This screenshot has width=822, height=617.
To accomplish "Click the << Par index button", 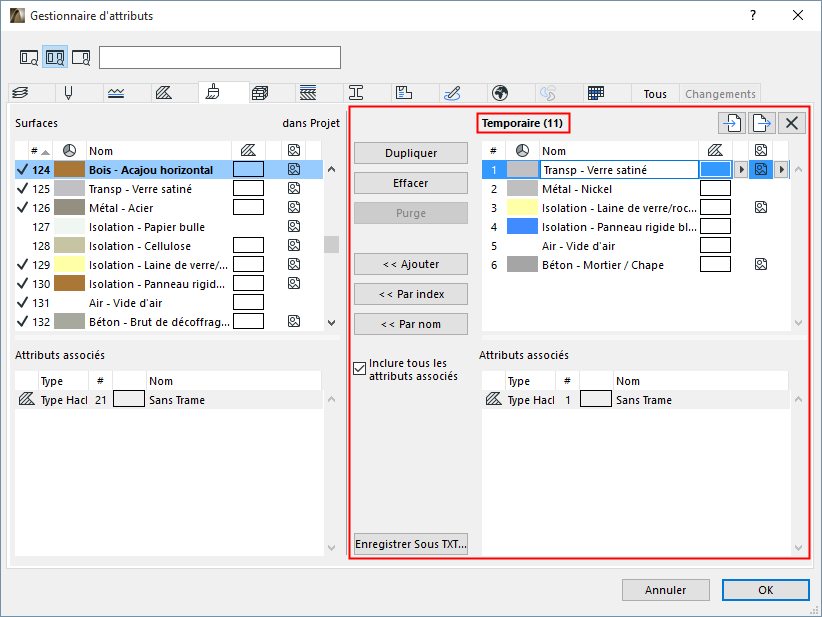I will (411, 294).
